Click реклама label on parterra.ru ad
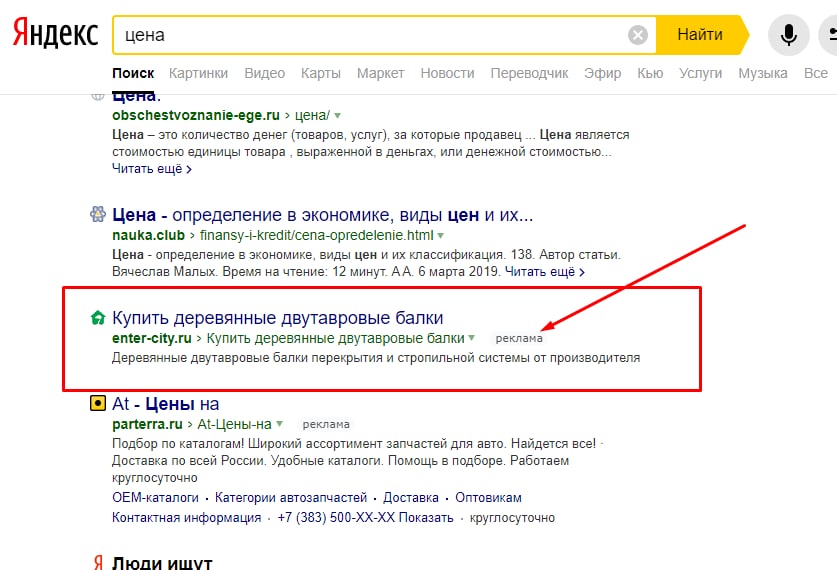This screenshot has width=837, height=570. coord(326,424)
